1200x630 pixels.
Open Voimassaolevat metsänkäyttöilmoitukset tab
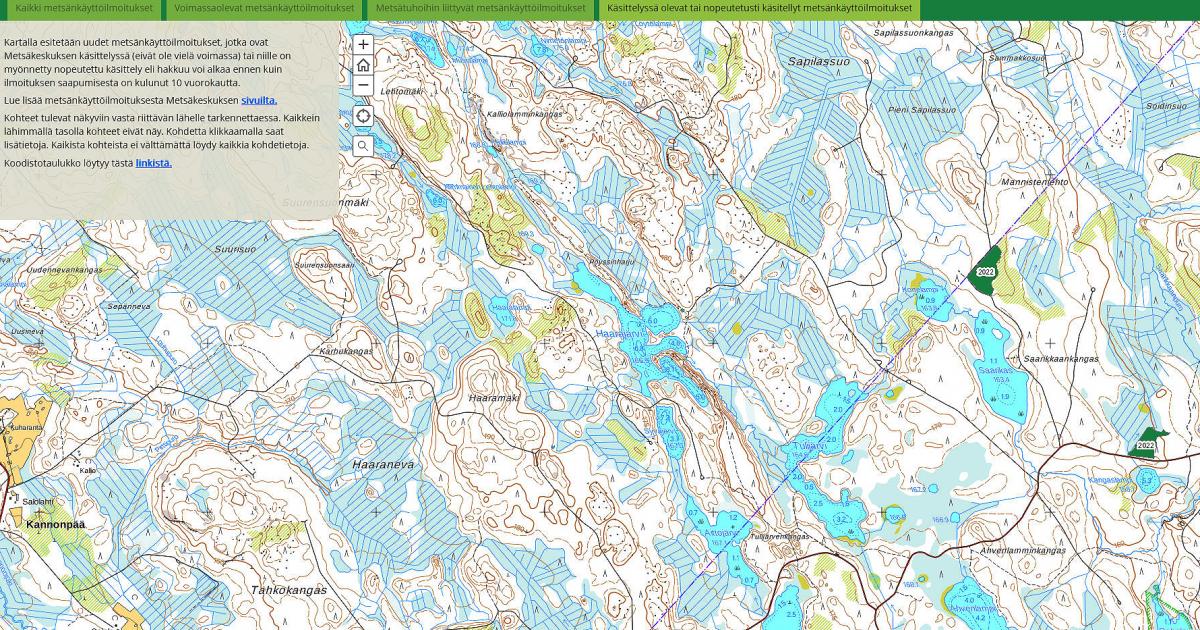point(264,8)
